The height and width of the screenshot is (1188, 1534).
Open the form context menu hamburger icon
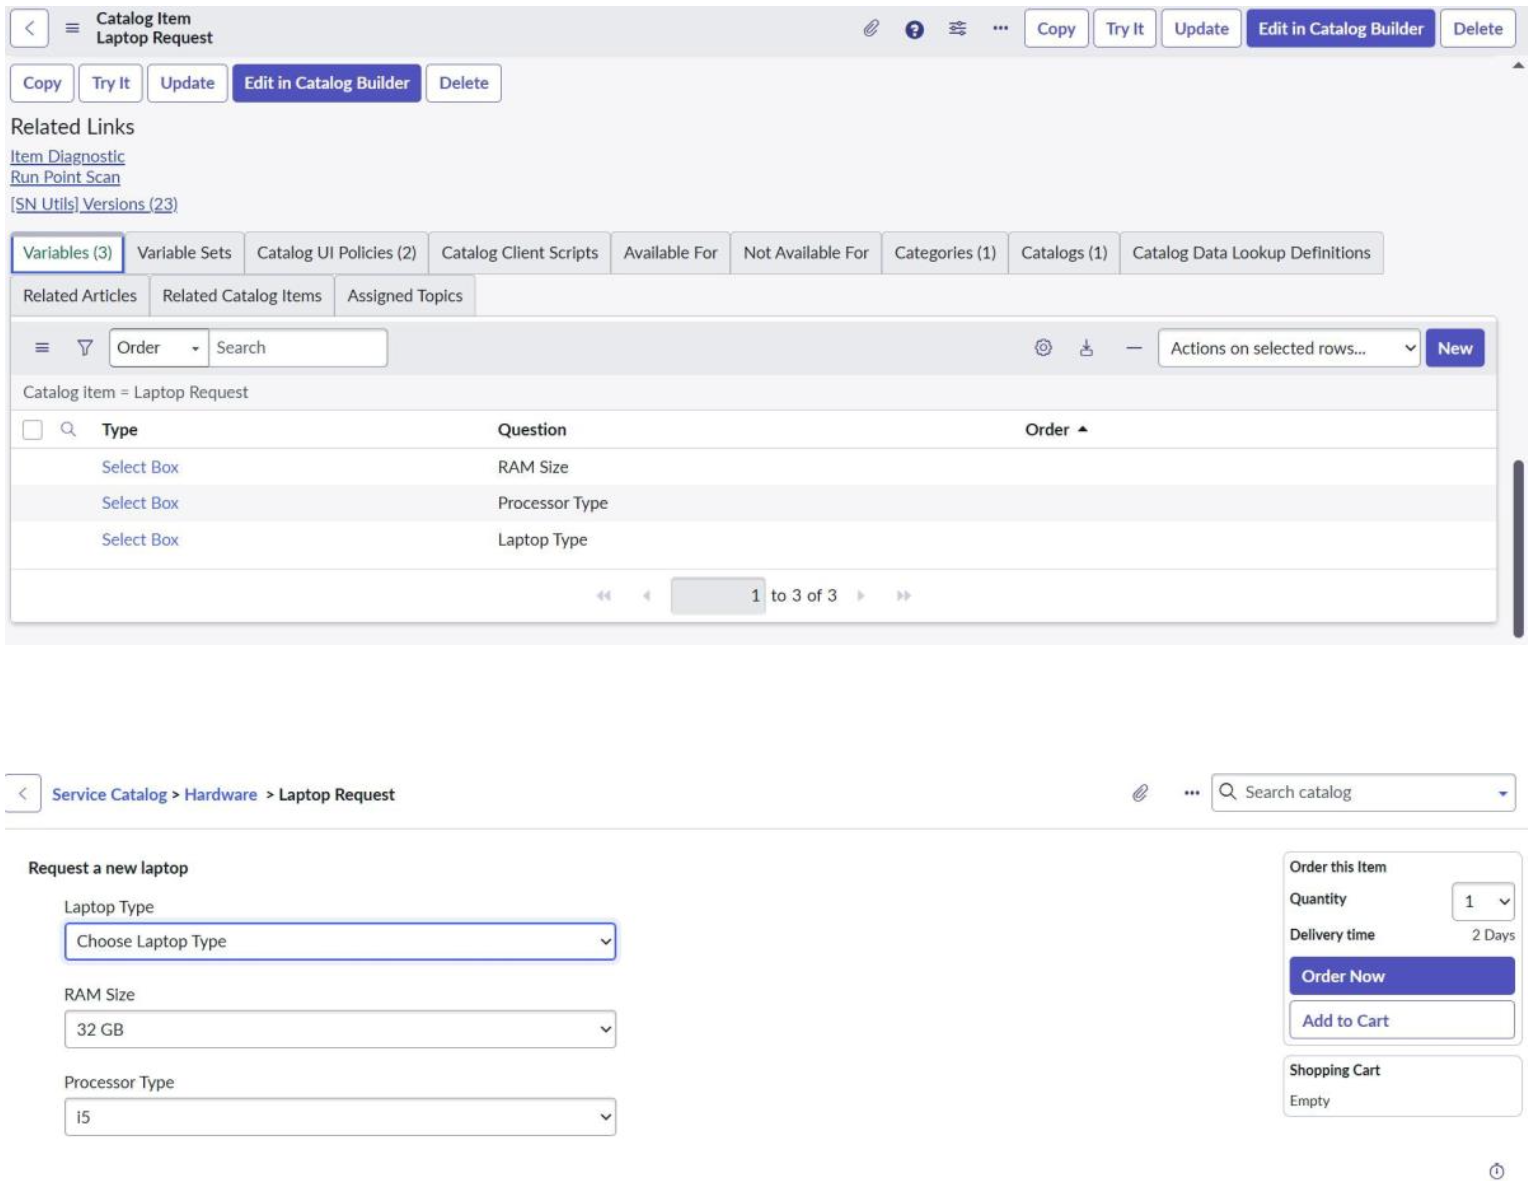point(72,28)
